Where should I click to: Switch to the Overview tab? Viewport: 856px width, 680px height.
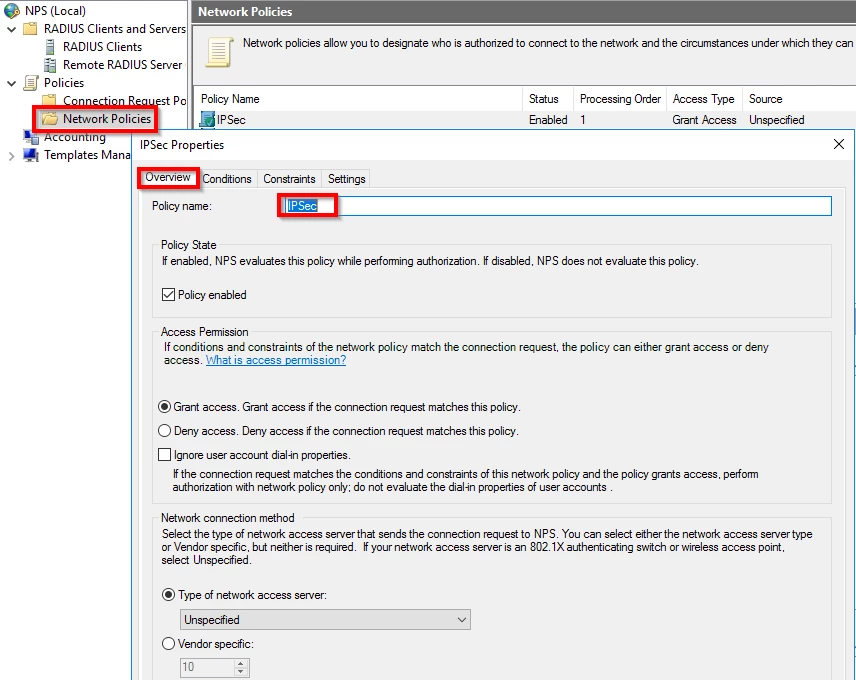pyautogui.click(x=168, y=177)
